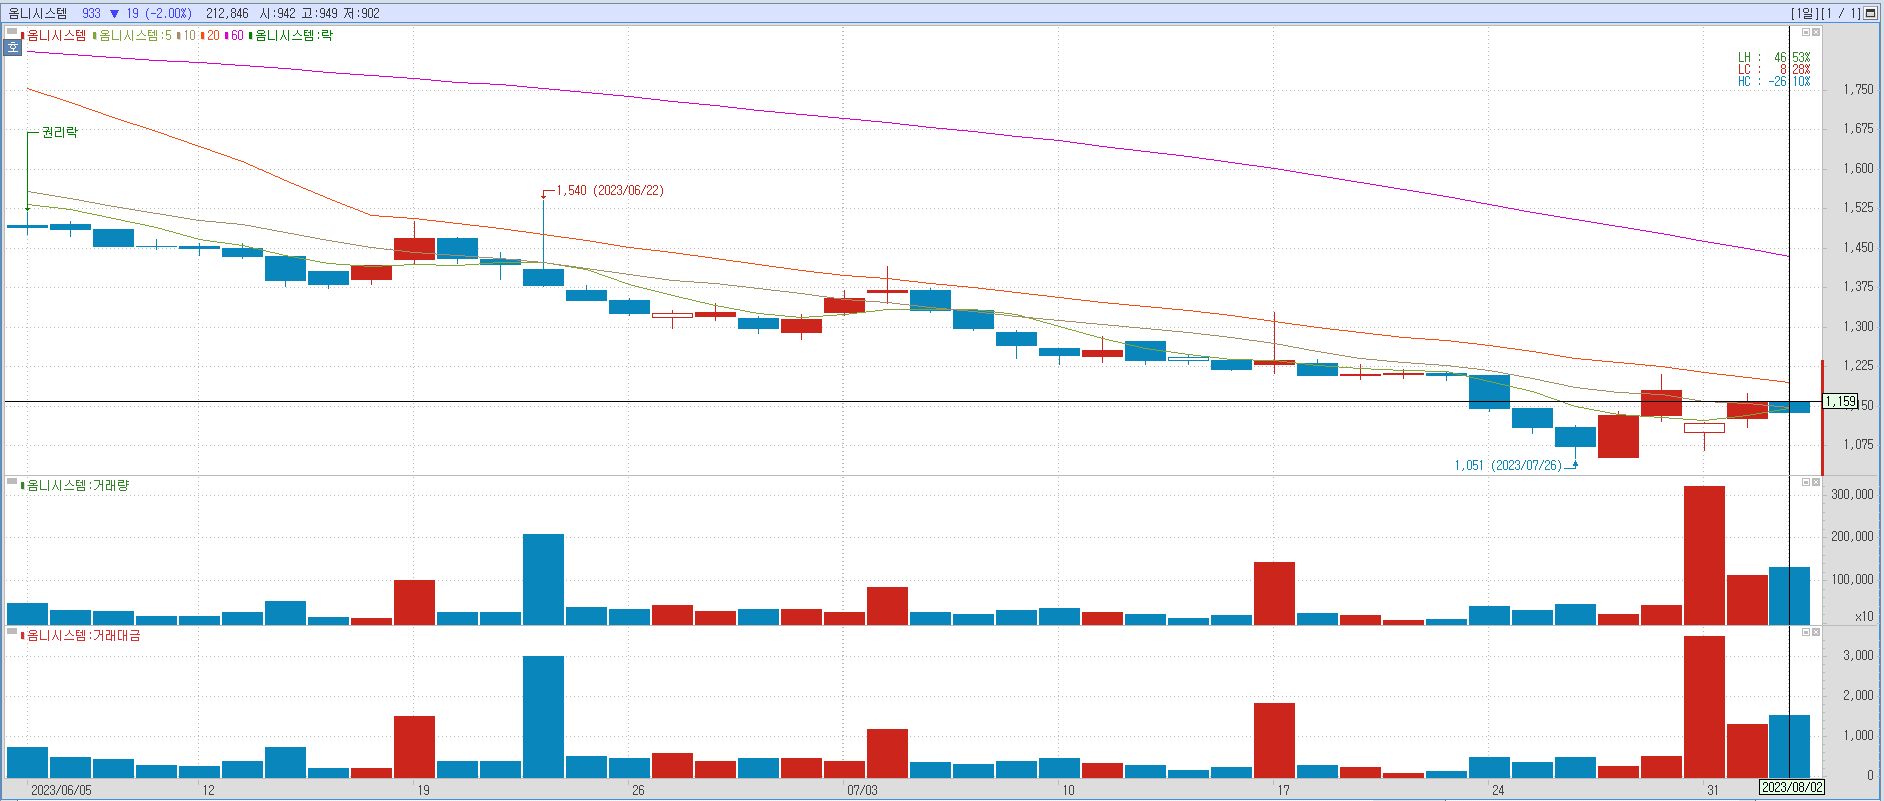Click the 옴니시스템:거래량 indicator label
This screenshot has height=801, width=1884.
coord(77,485)
